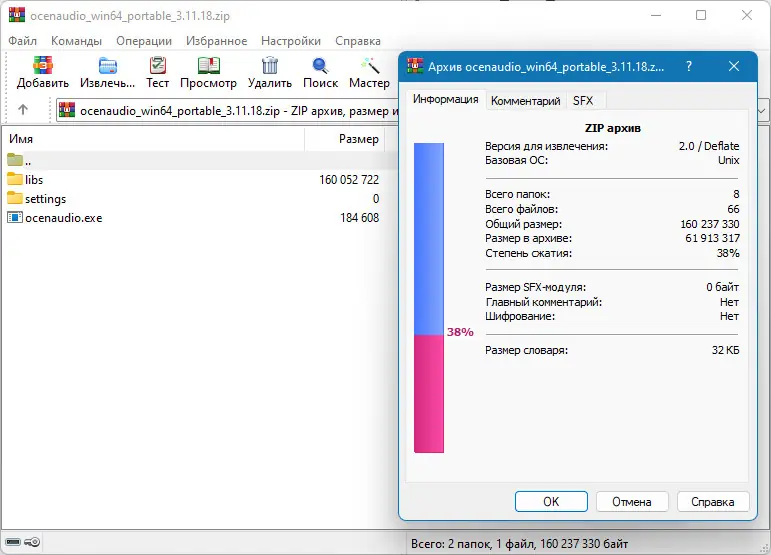The width and height of the screenshot is (771, 555).
Task: Close the Архив information dialog
Action: [x=734, y=66]
